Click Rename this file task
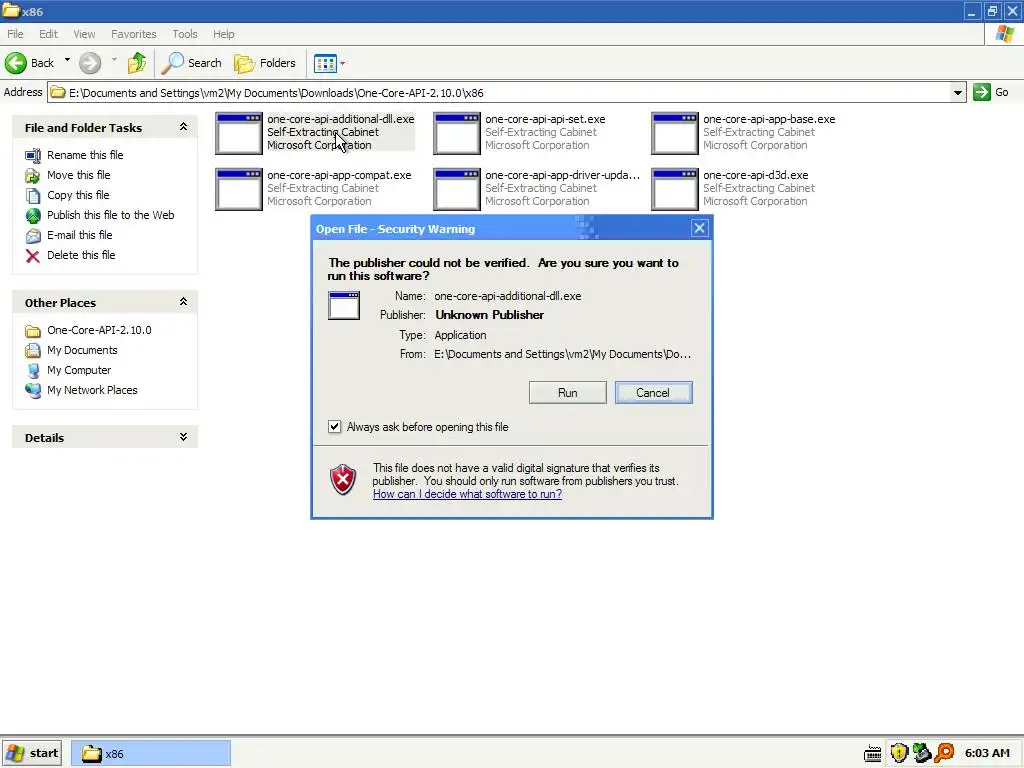Image resolution: width=1024 pixels, height=768 pixels. pyautogui.click(x=85, y=155)
